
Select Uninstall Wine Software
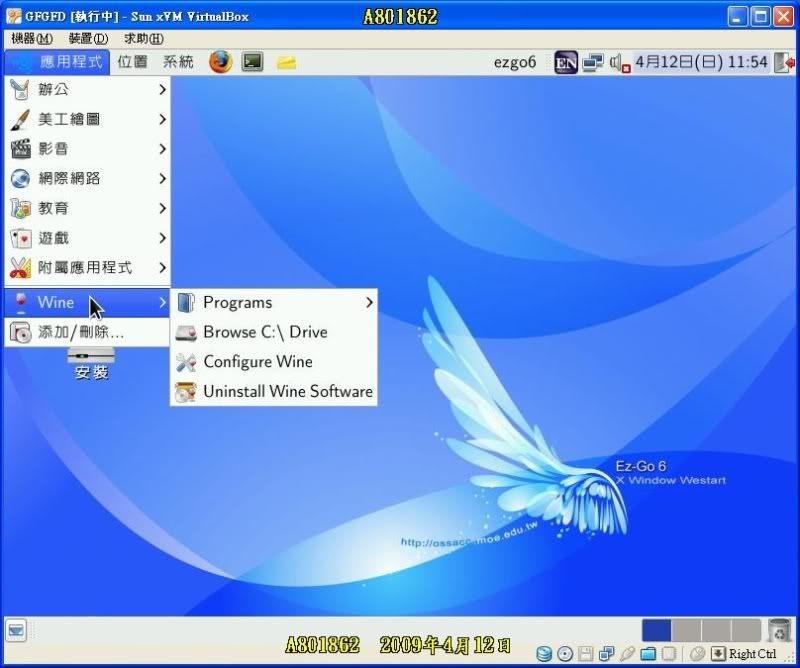tap(274, 391)
